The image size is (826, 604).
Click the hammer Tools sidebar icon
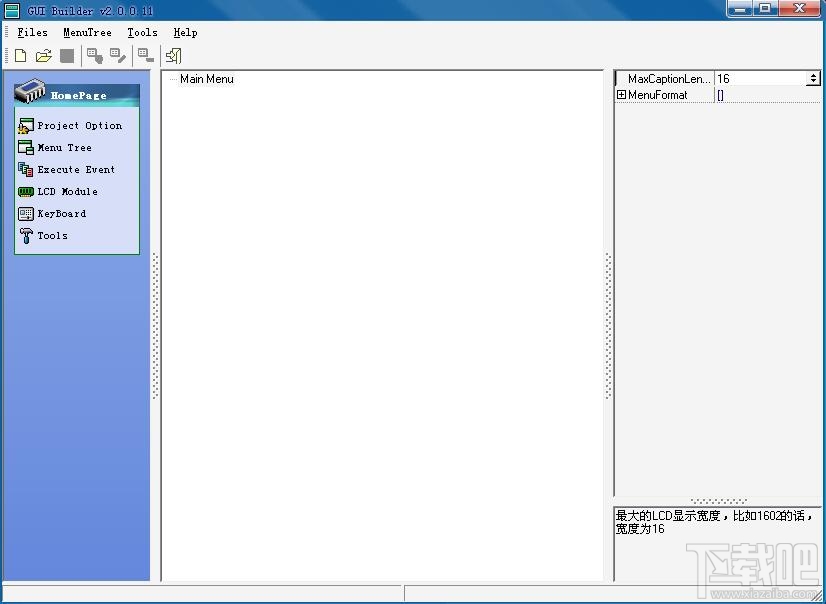(25, 235)
